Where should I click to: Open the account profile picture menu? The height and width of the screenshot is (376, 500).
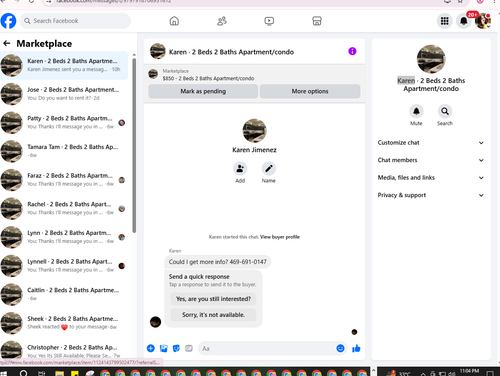(x=482, y=21)
